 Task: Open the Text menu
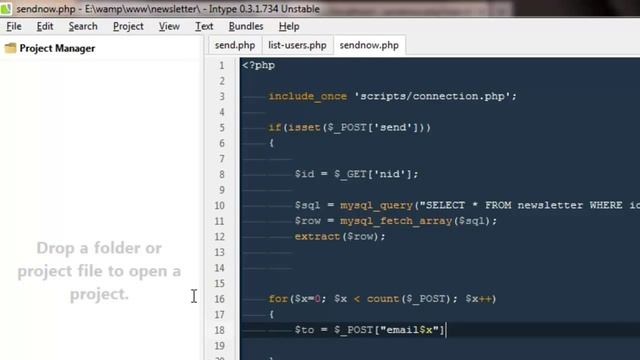pyautogui.click(x=204, y=27)
